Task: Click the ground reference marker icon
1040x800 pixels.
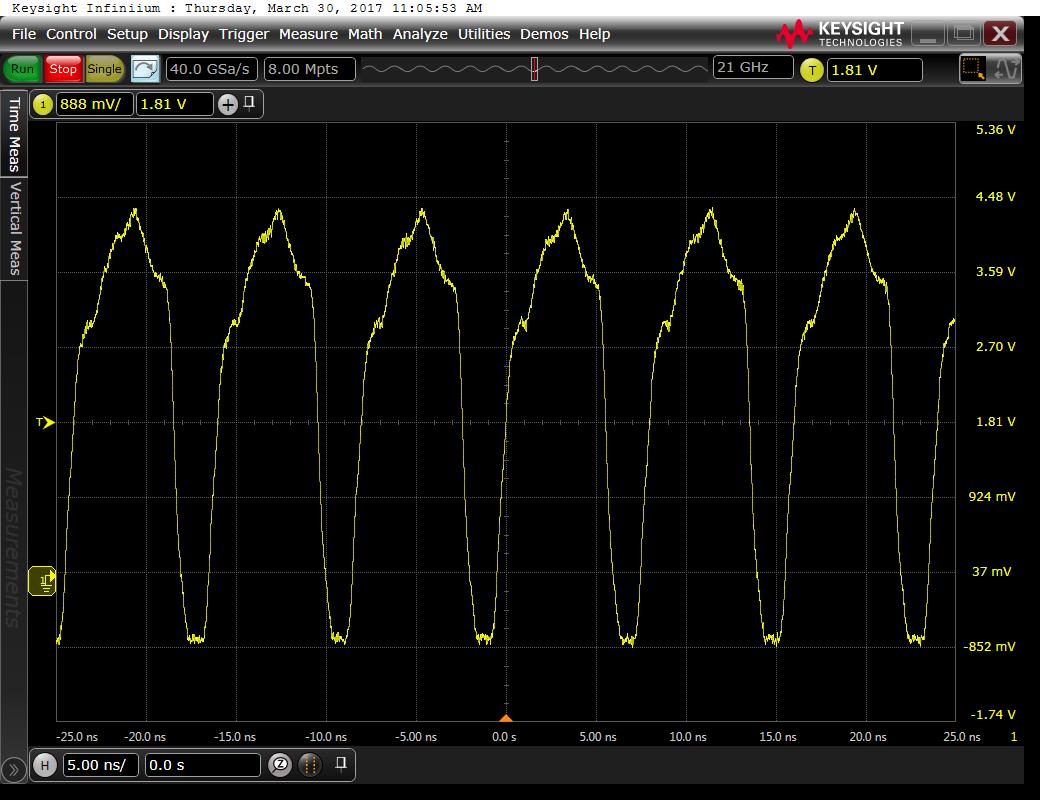Action: coord(43,579)
